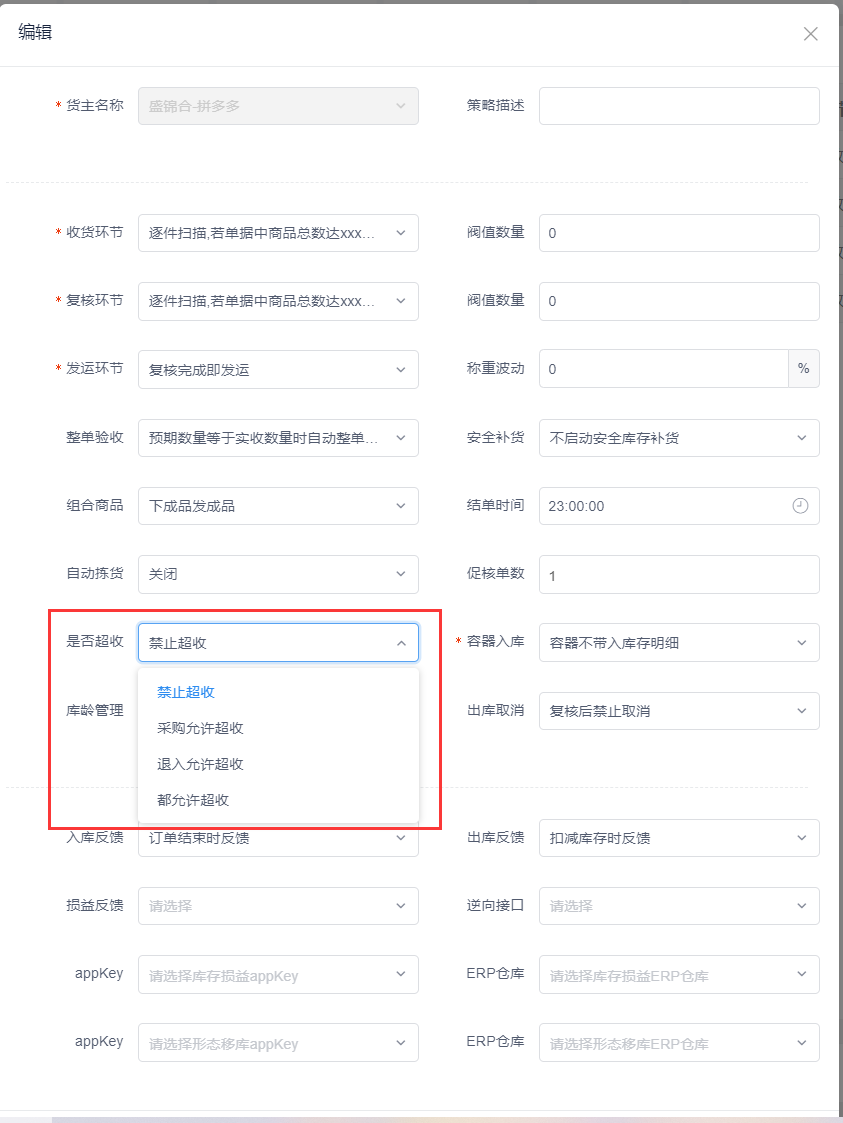Open the 库存损益ERP仓库 dropdown
Image resolution: width=843 pixels, height=1123 pixels.
679,974
